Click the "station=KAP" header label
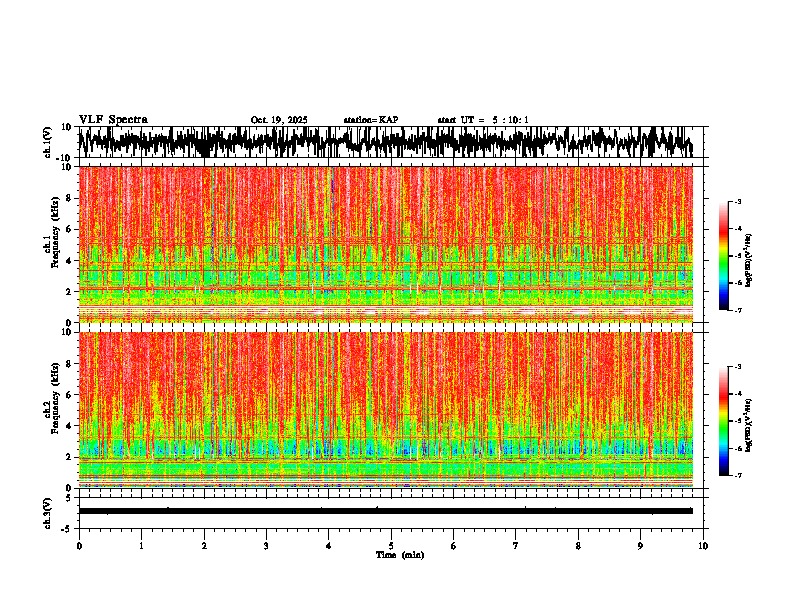 [x=371, y=120]
